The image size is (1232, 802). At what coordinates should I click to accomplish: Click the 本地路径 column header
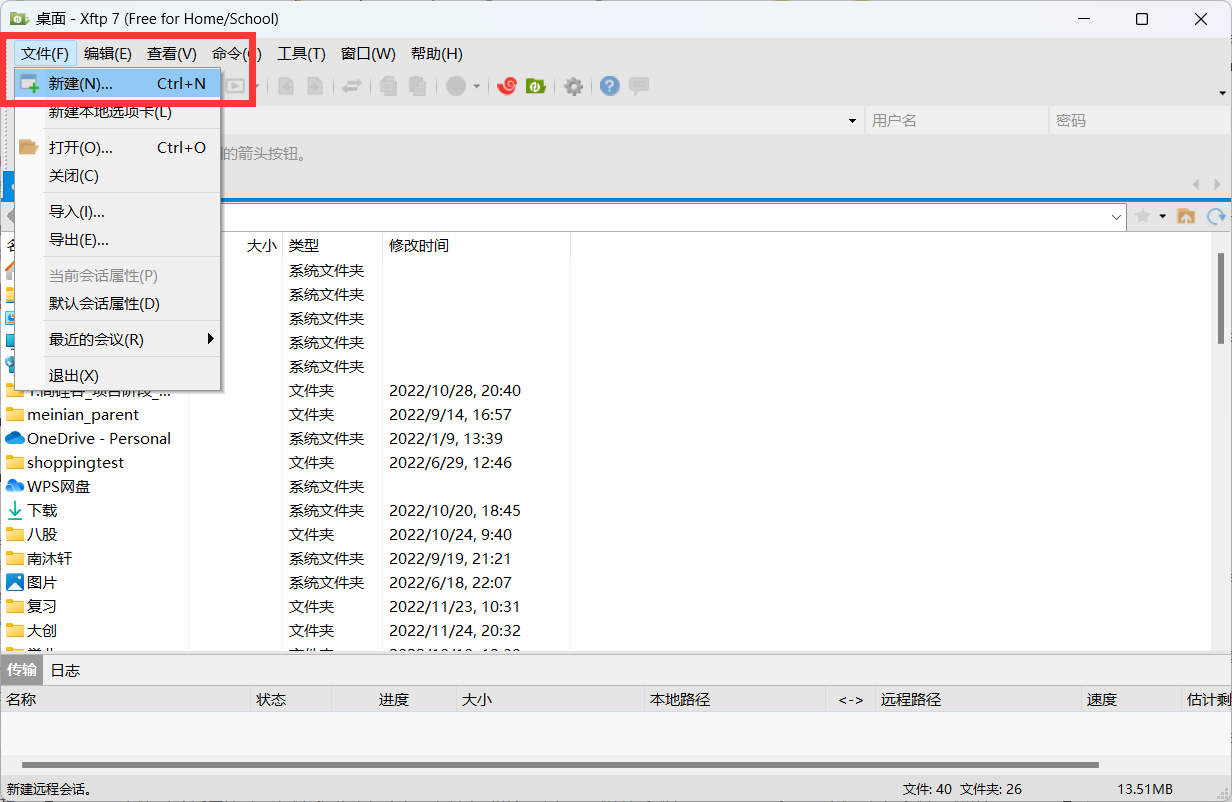click(735, 700)
